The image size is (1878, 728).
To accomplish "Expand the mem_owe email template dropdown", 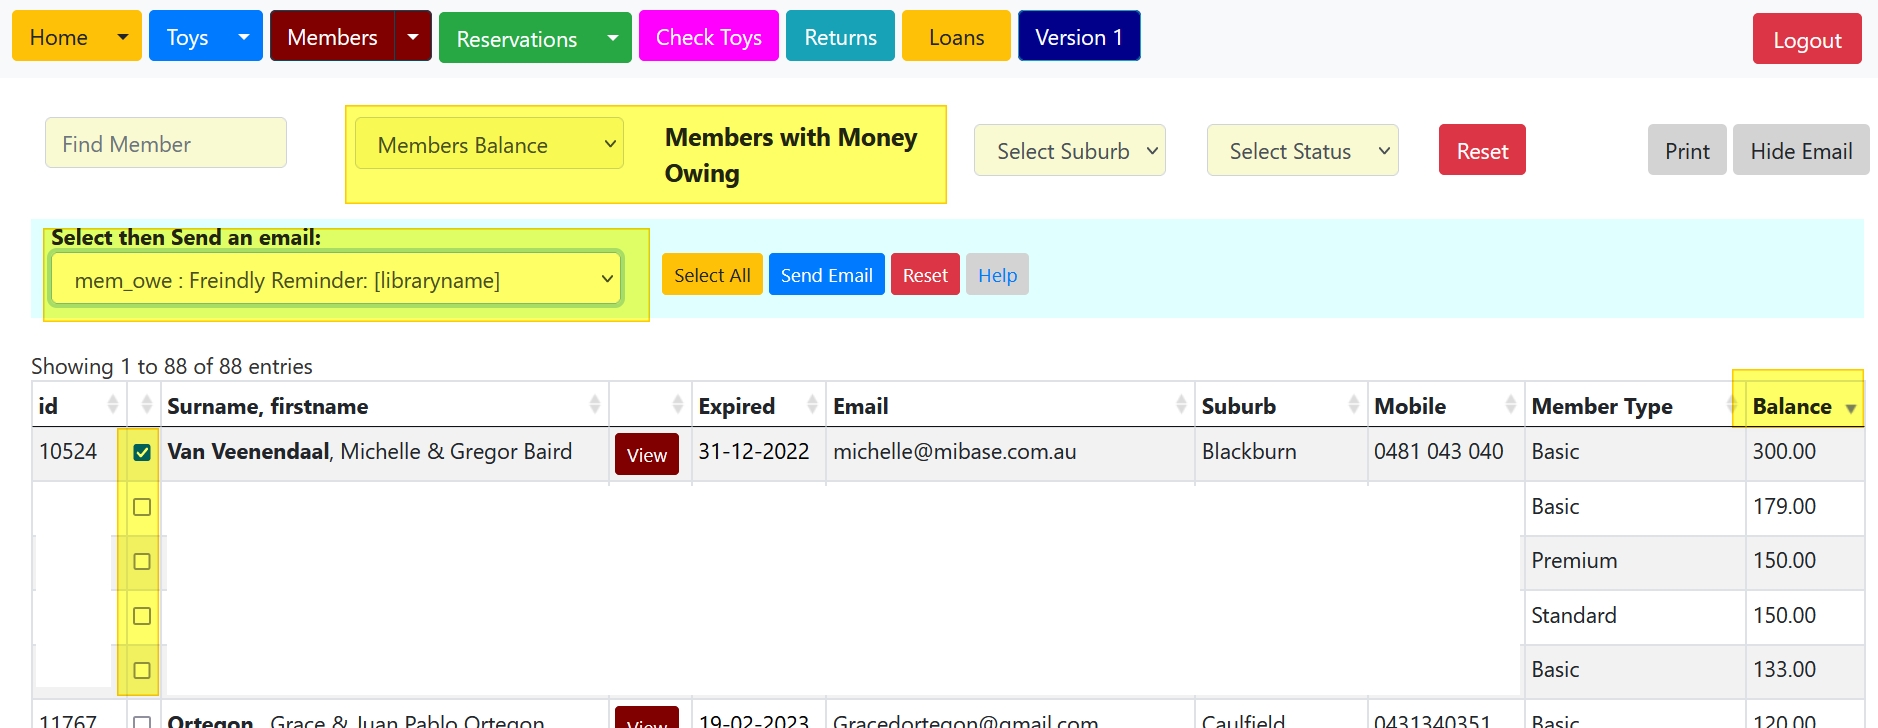I will tap(335, 280).
